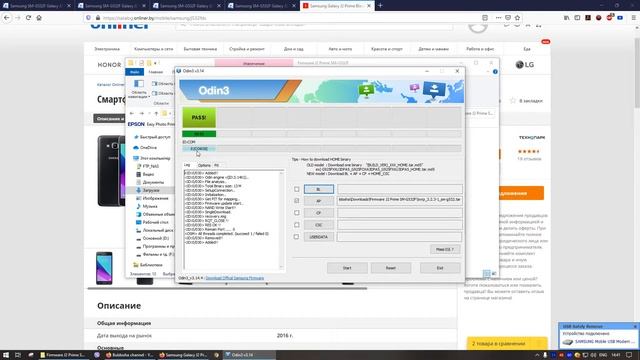Close the active Samsung Galaxy J2 Prime tab
Screen dimensions: 640x360
pos(369,6)
